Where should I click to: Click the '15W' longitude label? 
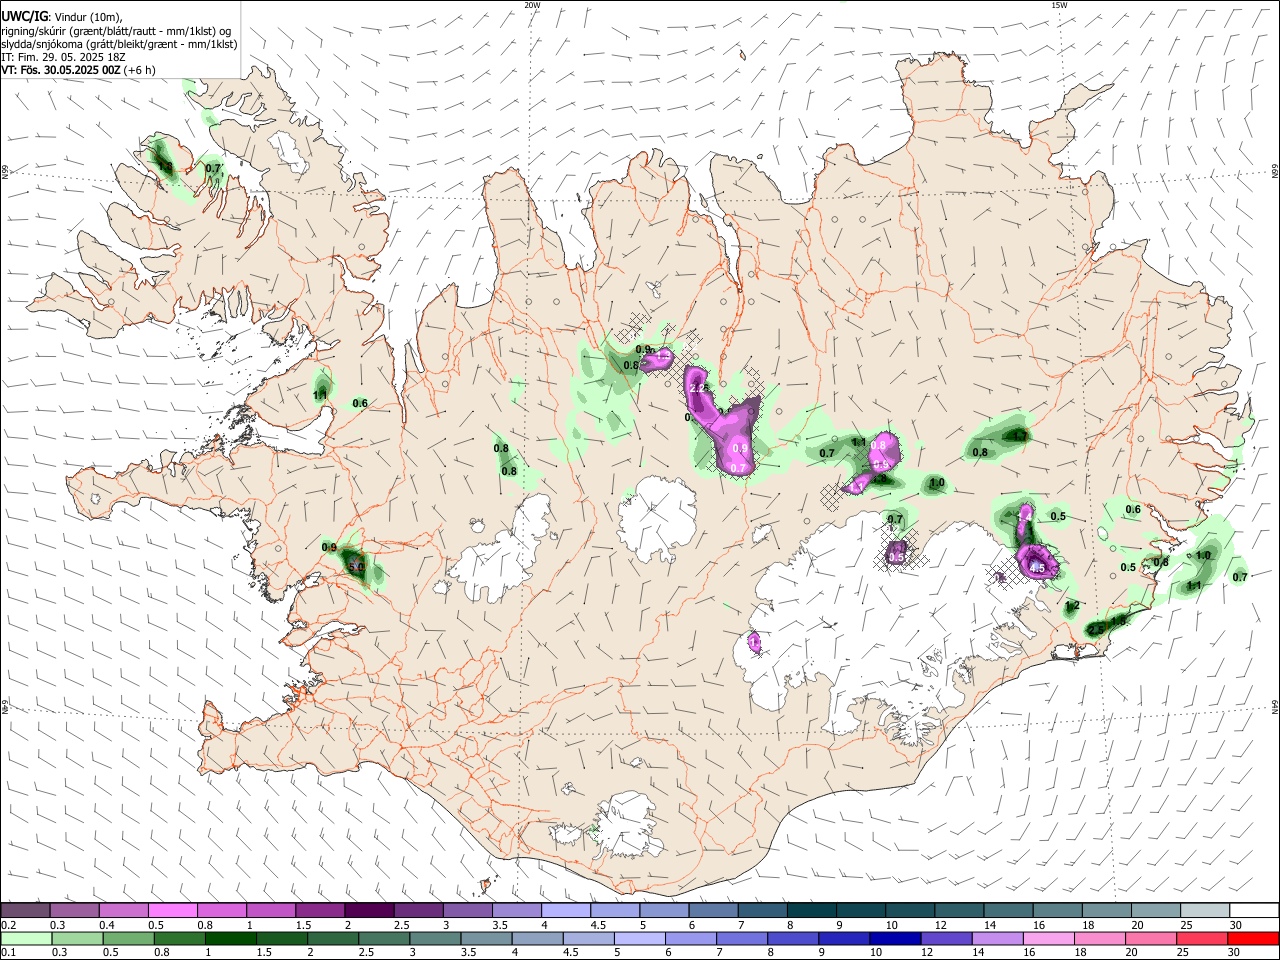(1059, 5)
